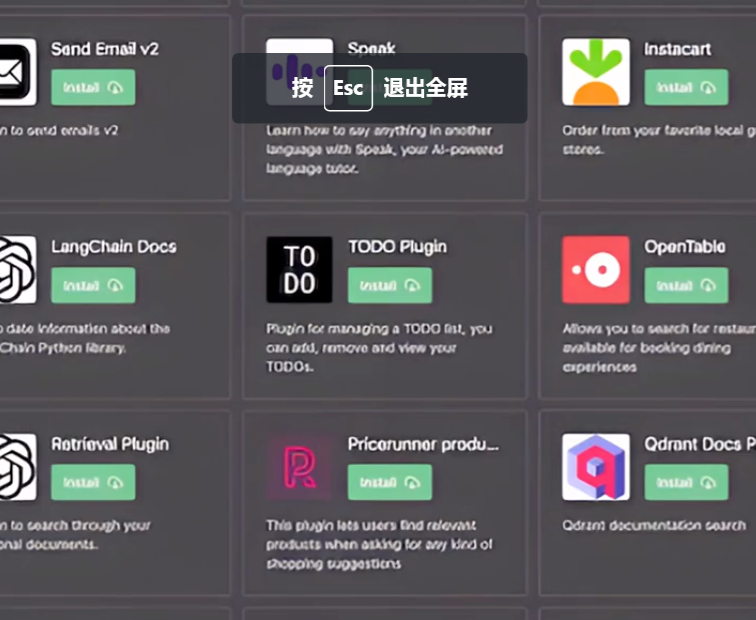Select the Pricerunner produ... title
The image size is (756, 620).
tap(423, 444)
